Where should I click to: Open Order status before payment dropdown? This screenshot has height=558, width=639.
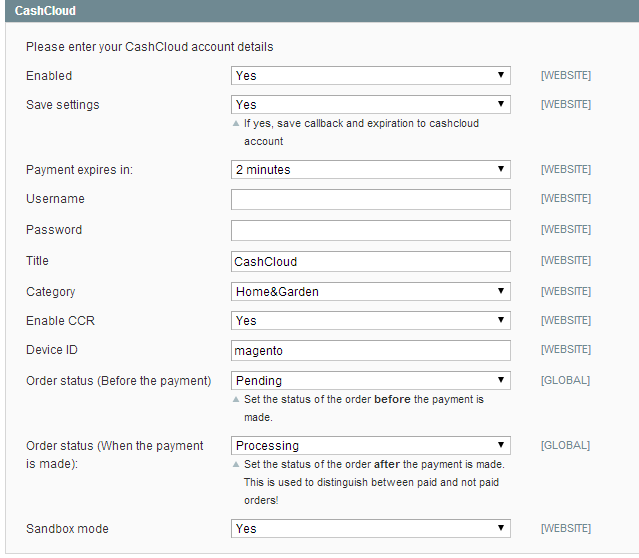point(370,380)
